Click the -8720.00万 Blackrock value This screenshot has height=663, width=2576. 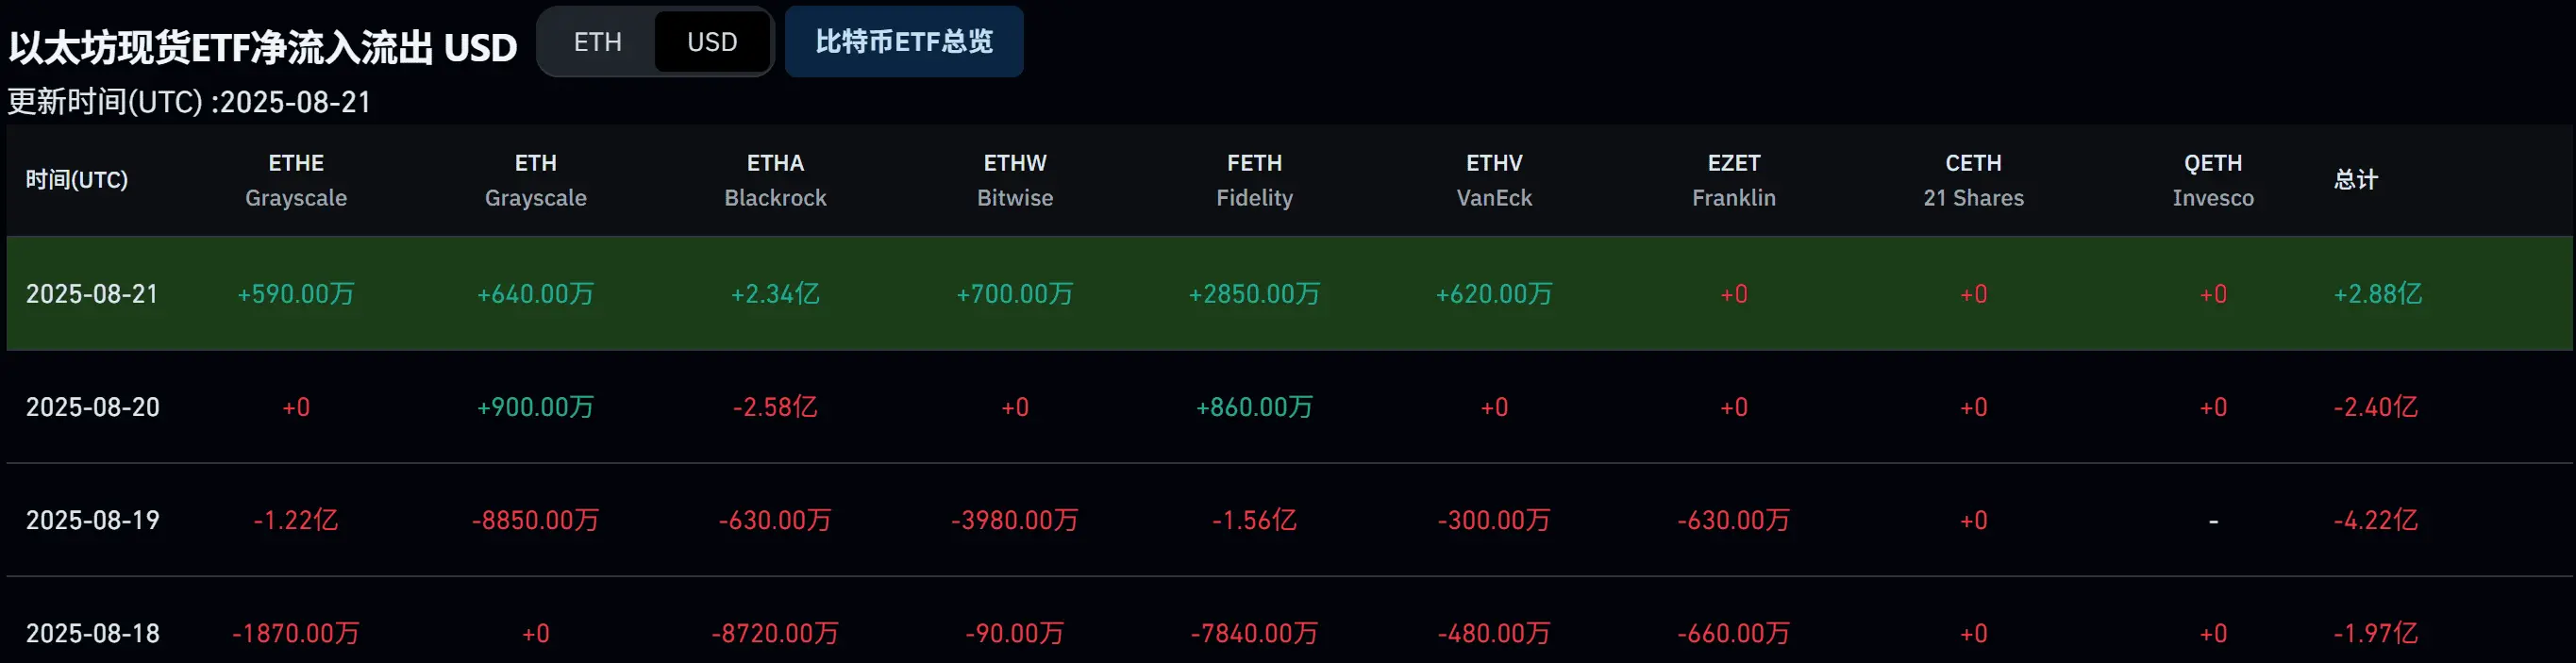(x=775, y=633)
